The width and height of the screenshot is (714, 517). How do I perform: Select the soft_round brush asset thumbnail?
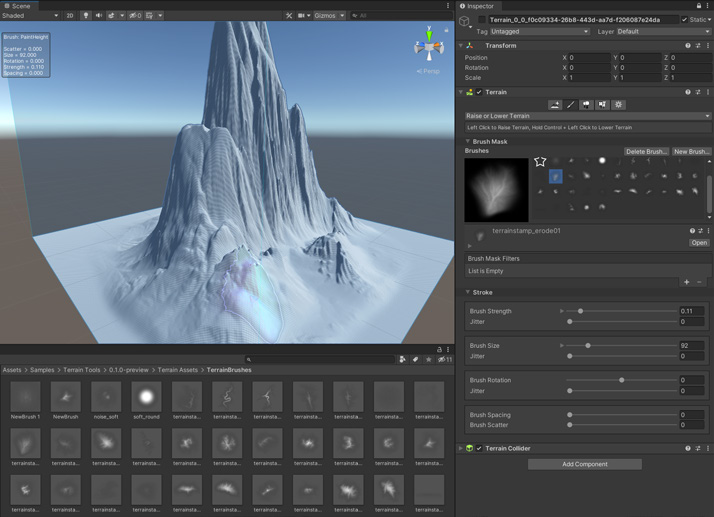(x=146, y=397)
